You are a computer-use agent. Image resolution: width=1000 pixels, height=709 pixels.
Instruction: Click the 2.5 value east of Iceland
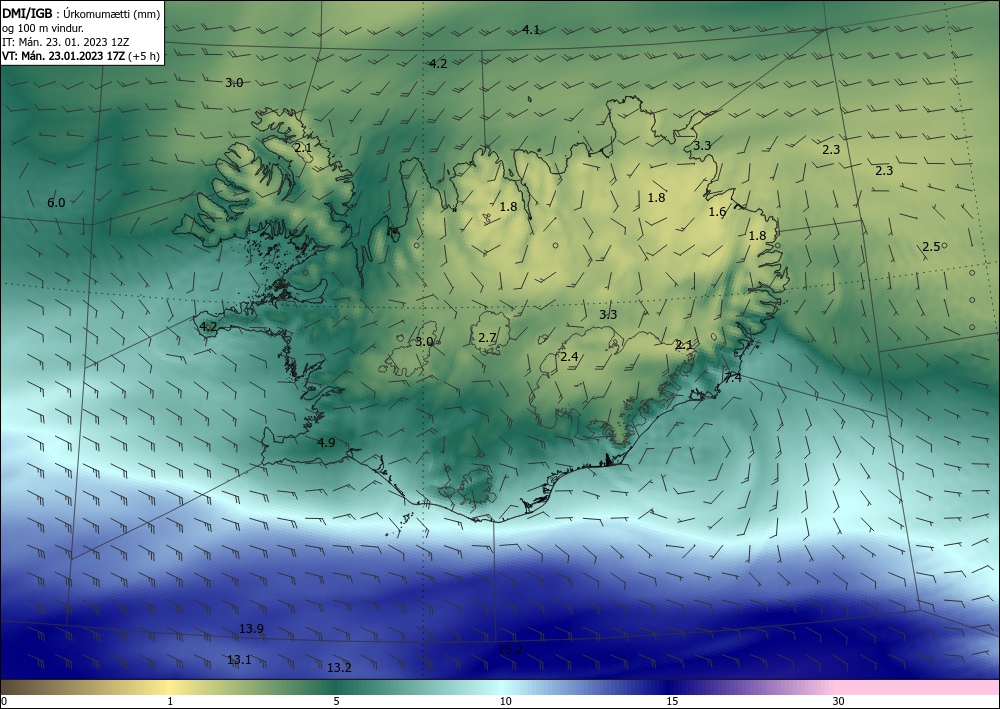click(931, 246)
